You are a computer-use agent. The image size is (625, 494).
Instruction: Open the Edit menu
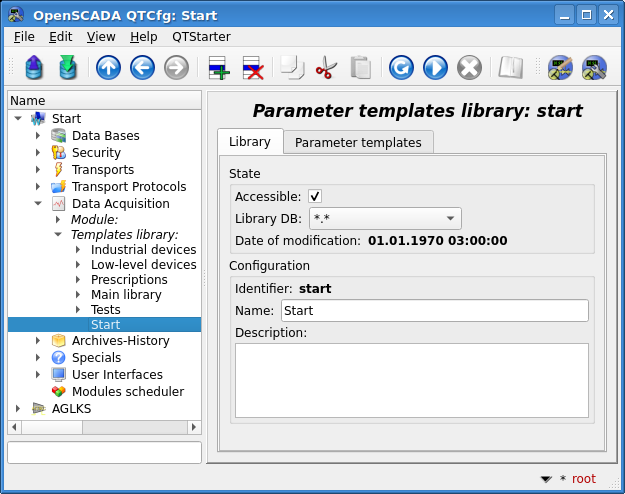[x=61, y=37]
